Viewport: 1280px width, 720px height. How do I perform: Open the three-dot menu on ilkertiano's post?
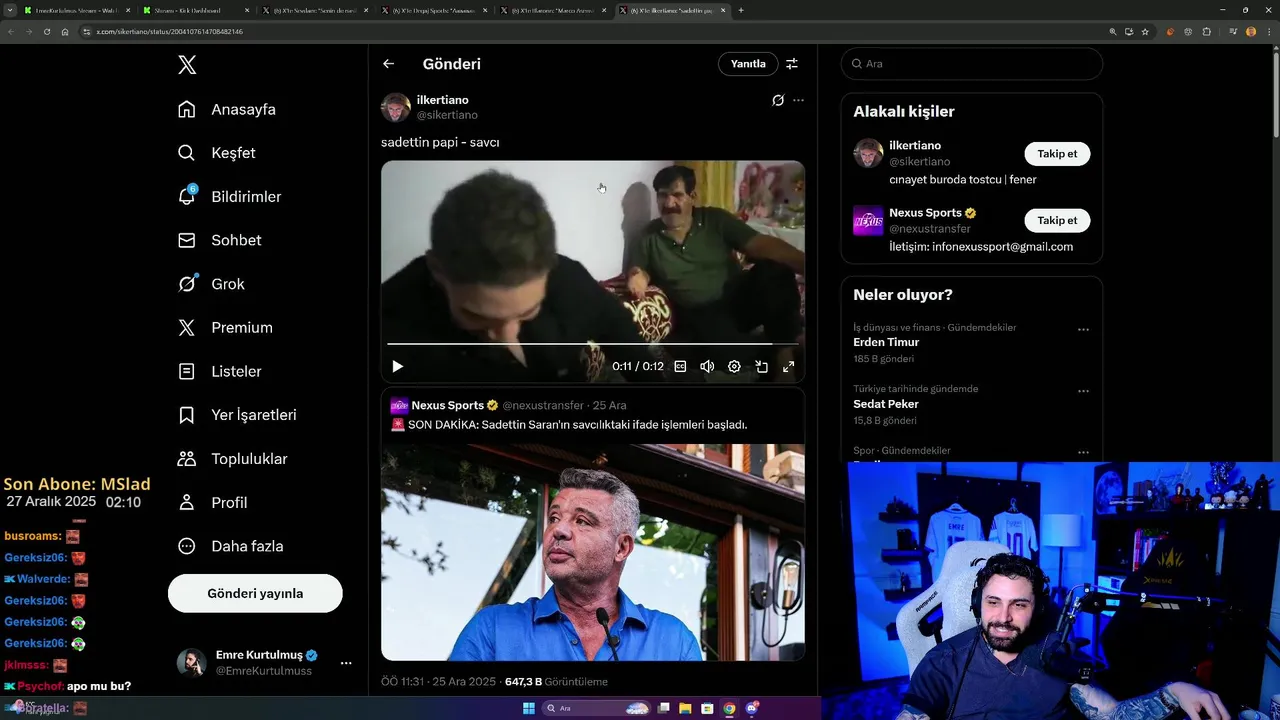coord(798,100)
